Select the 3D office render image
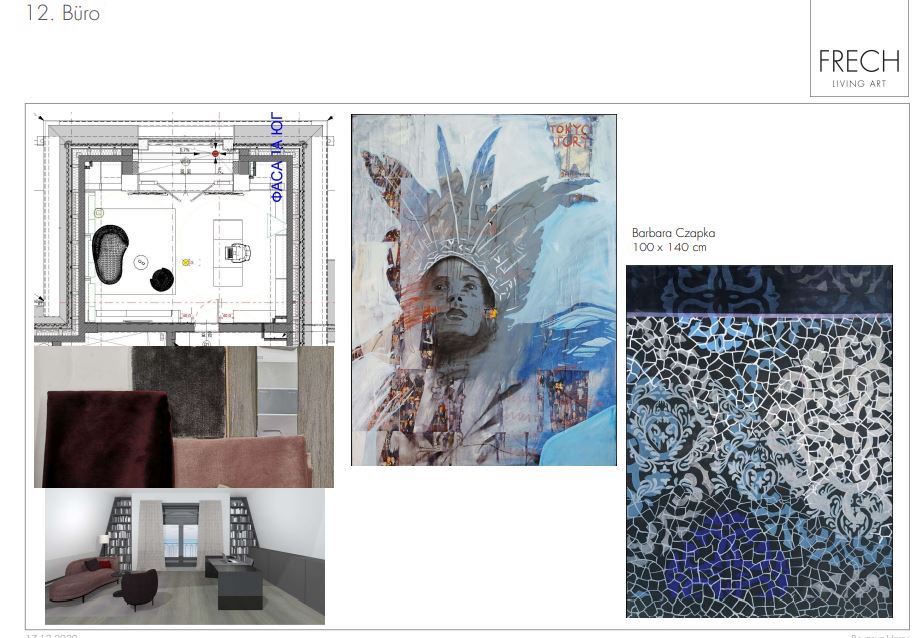This screenshot has height=638, width=918. point(185,557)
